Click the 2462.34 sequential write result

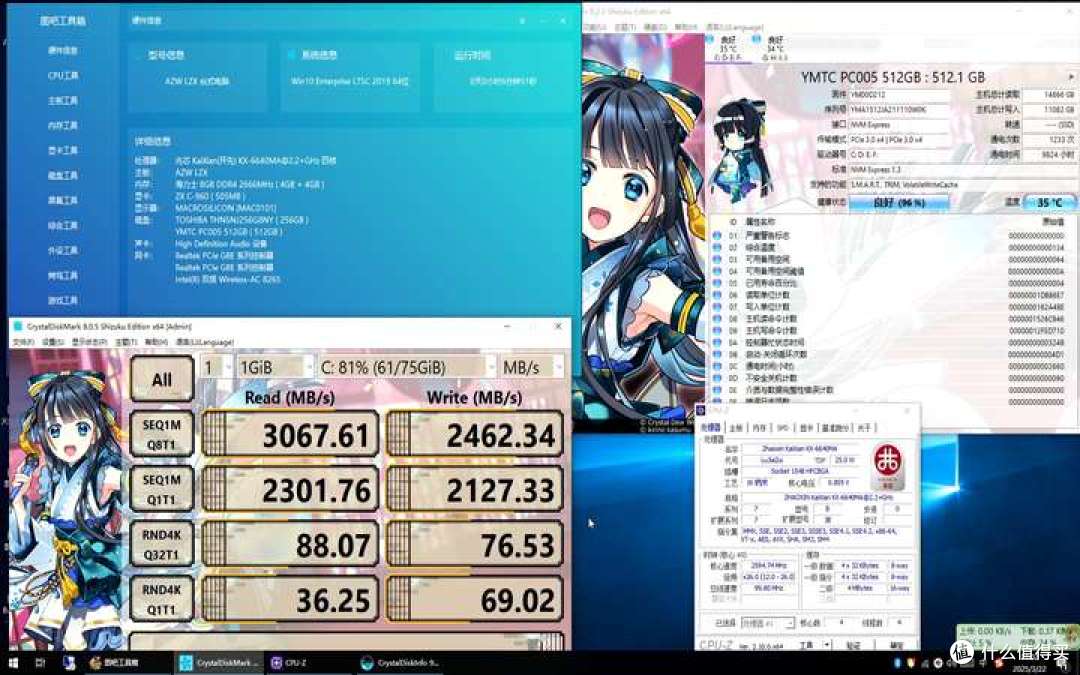click(x=475, y=435)
